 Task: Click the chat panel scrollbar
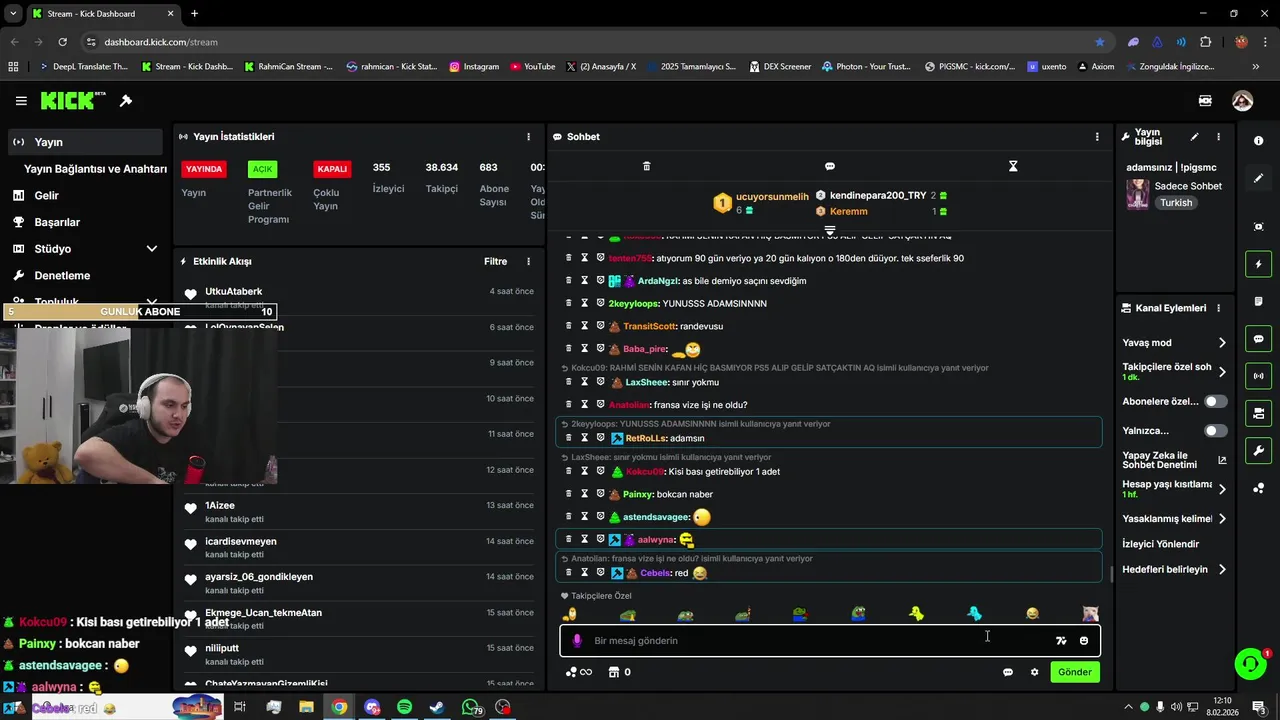[x=1112, y=574]
